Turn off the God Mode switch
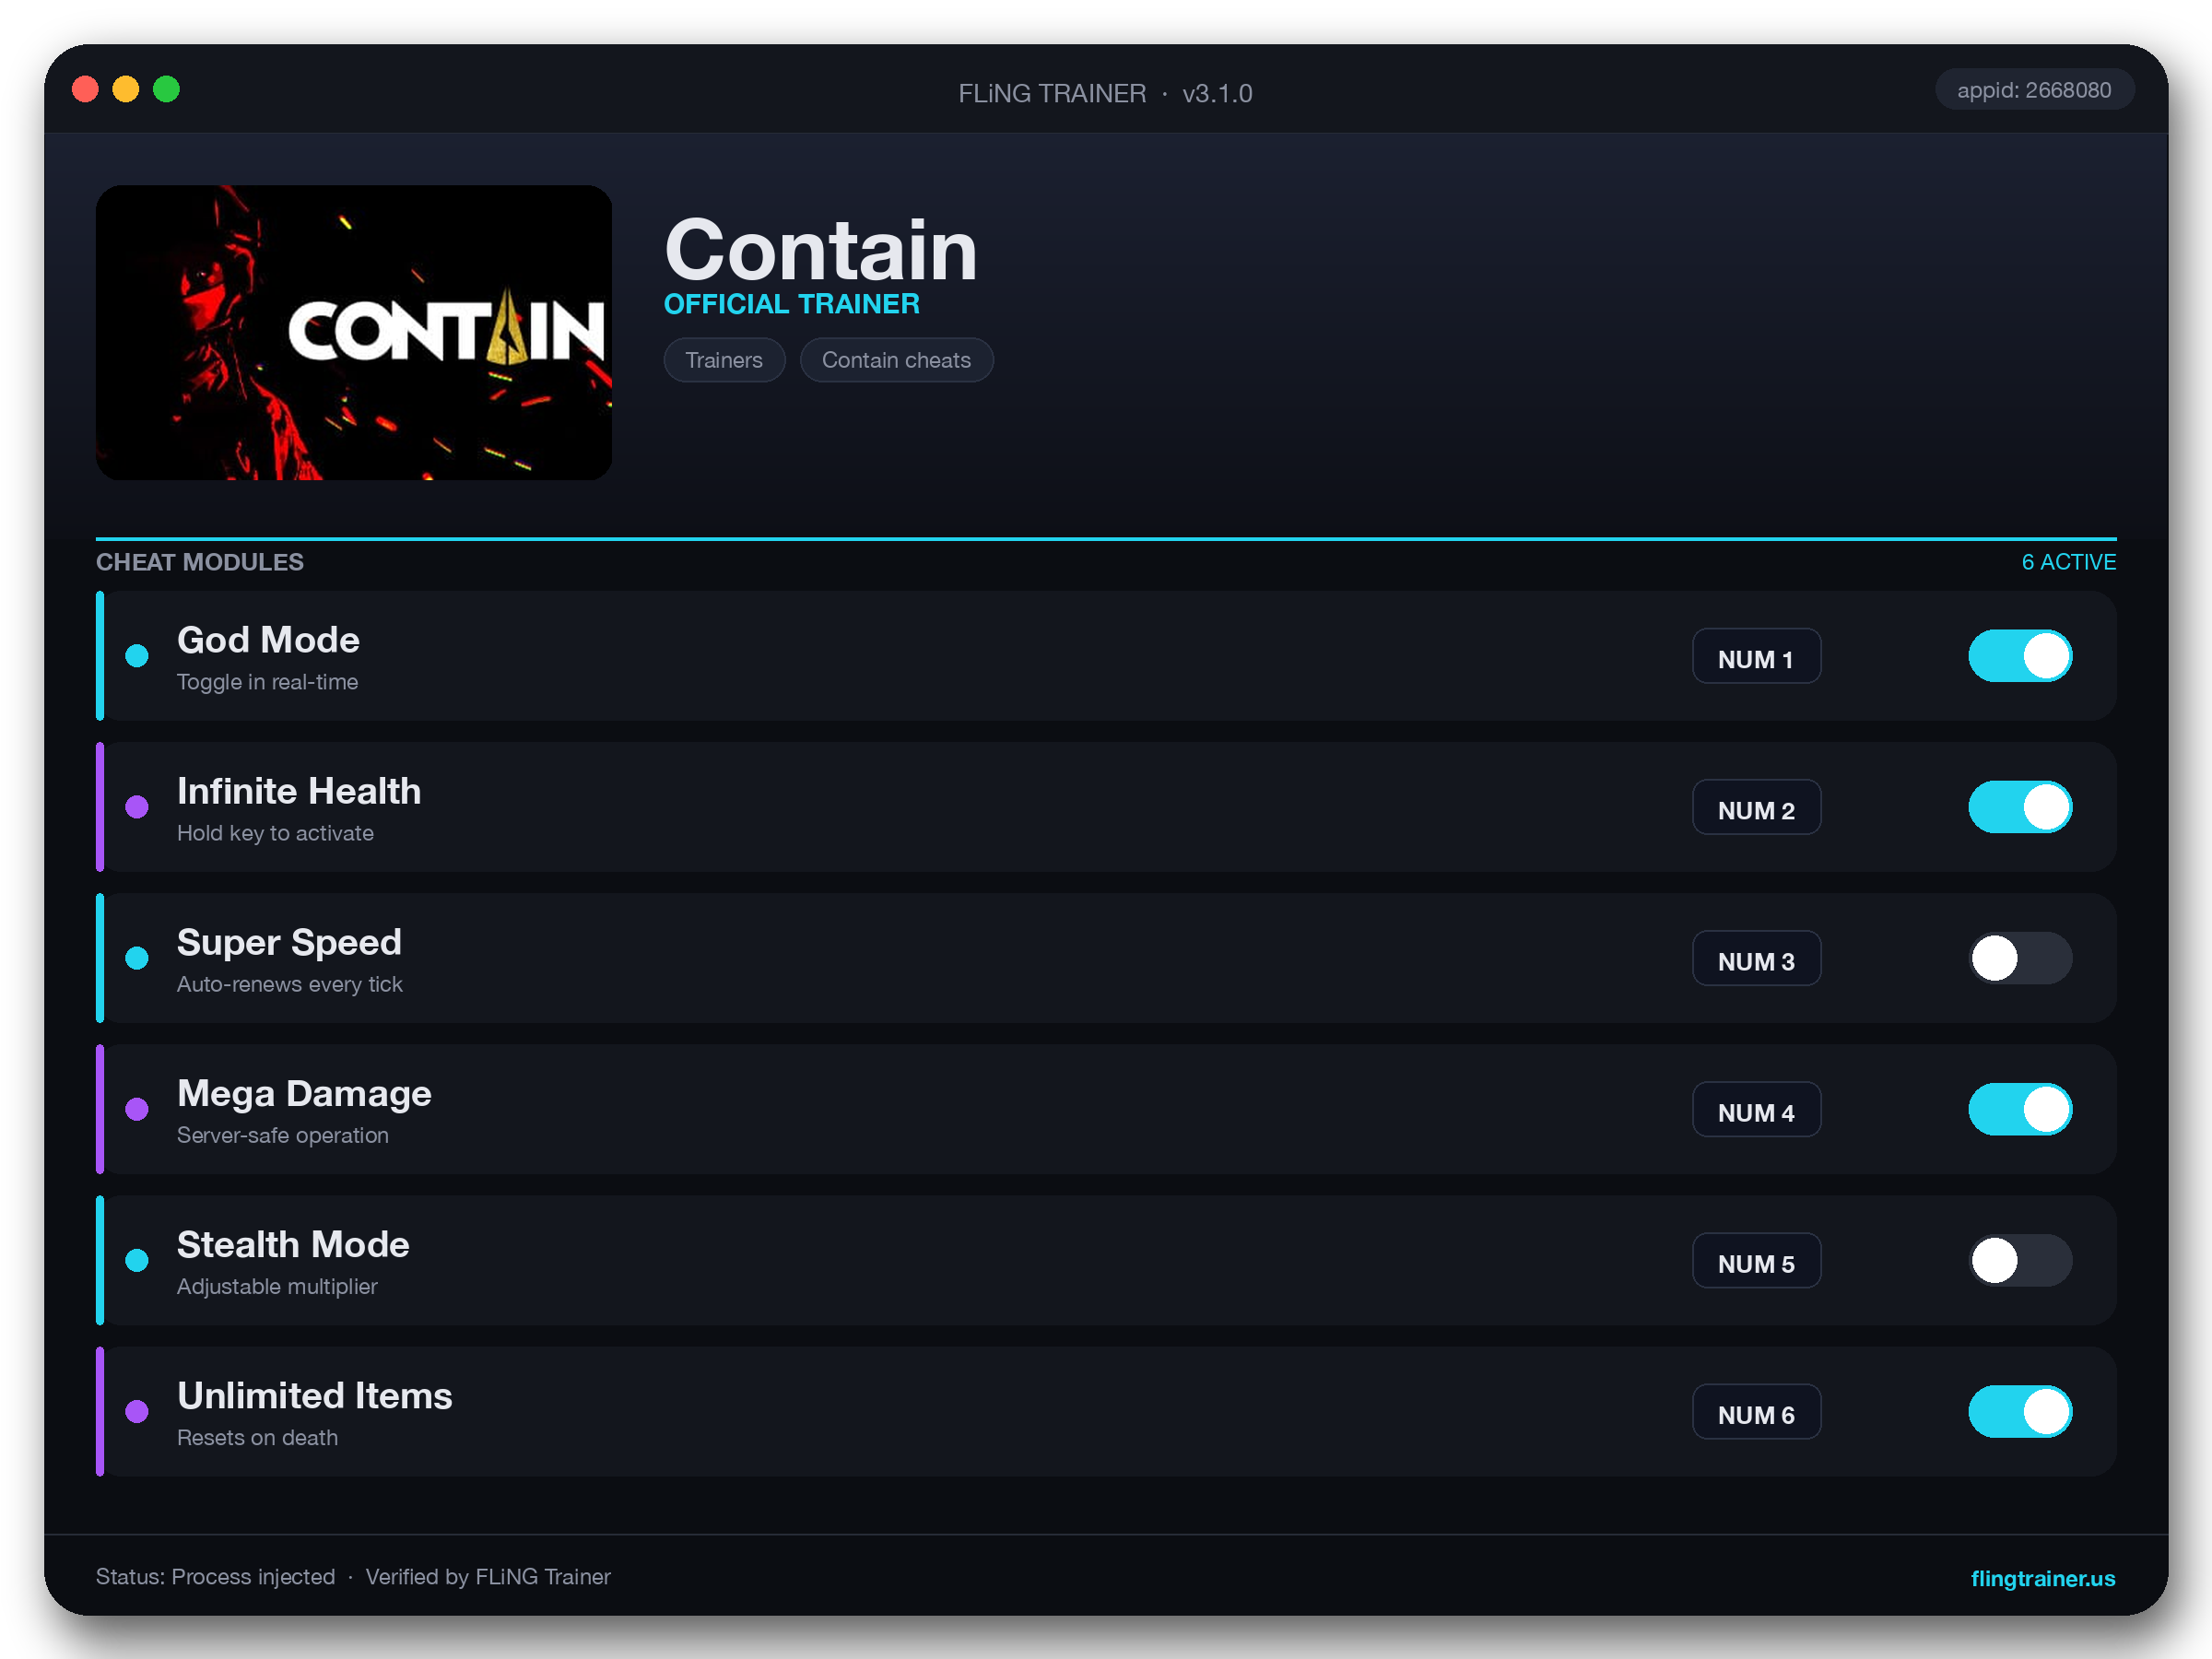Viewport: 2212px width, 1659px height. tap(2019, 656)
